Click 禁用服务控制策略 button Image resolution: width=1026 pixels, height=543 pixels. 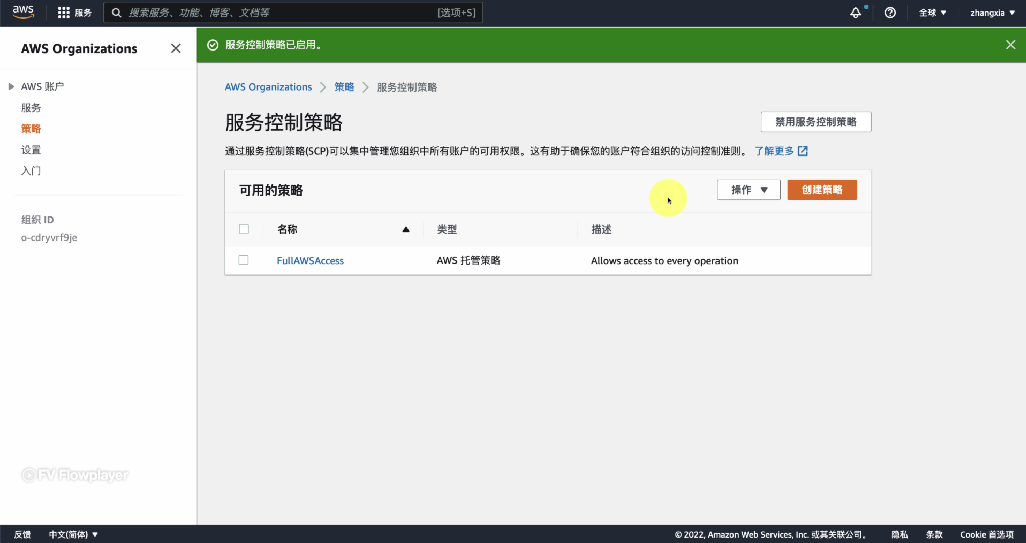(x=816, y=122)
